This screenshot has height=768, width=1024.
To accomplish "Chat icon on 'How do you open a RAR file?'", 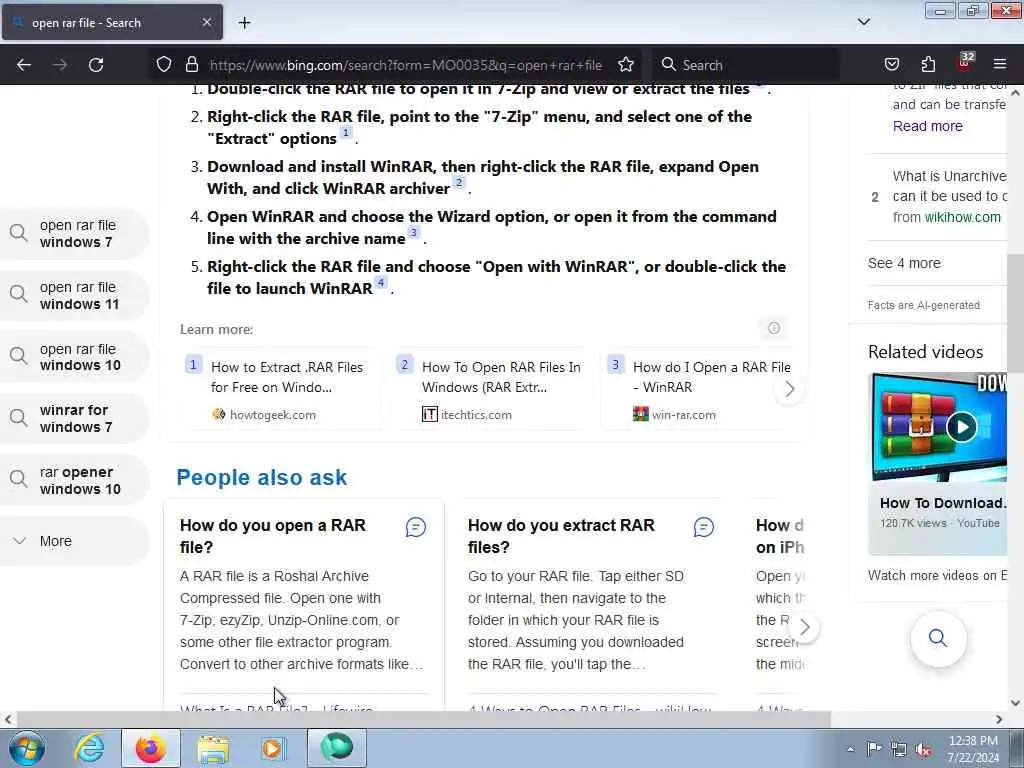I will (415, 527).
